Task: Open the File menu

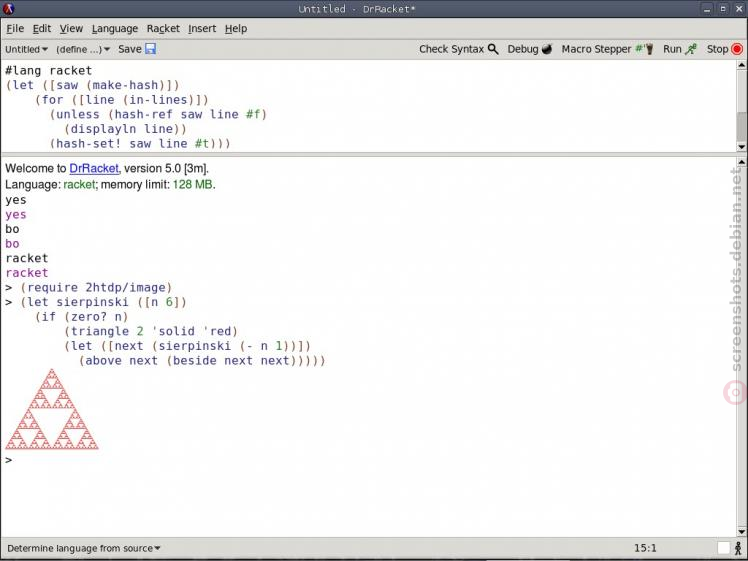Action: 15,29
